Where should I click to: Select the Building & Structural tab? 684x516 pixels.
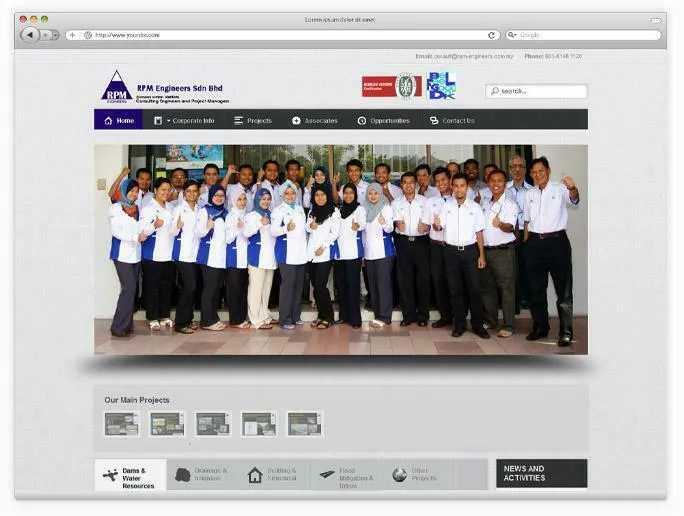point(274,475)
